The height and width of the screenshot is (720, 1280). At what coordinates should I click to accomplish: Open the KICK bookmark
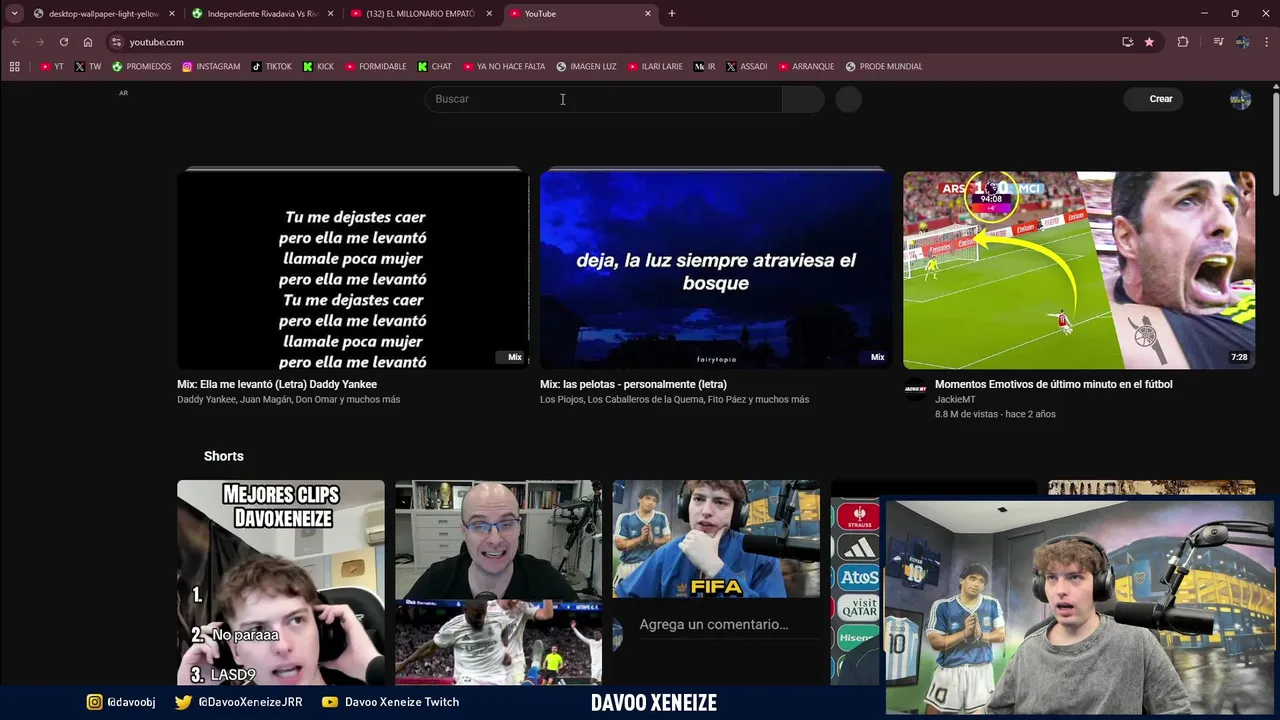319,67
